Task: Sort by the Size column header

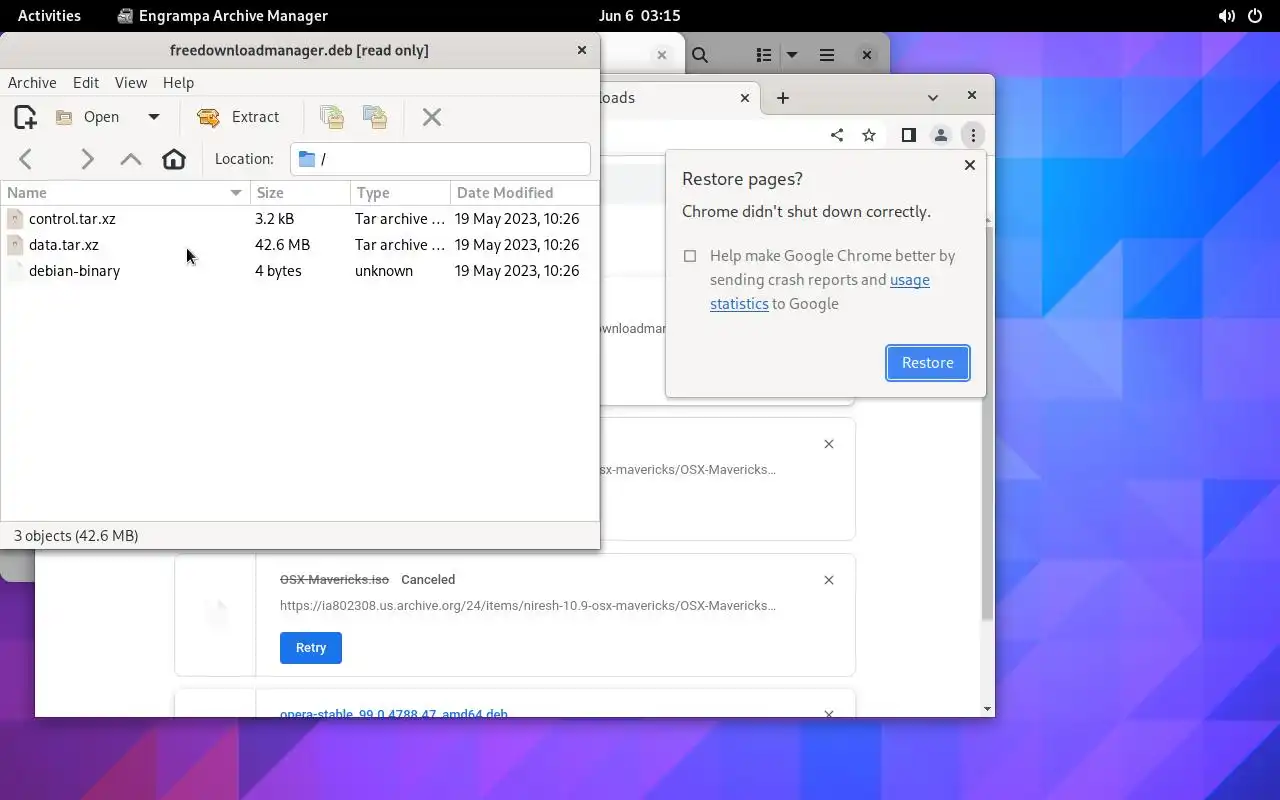Action: [x=300, y=193]
